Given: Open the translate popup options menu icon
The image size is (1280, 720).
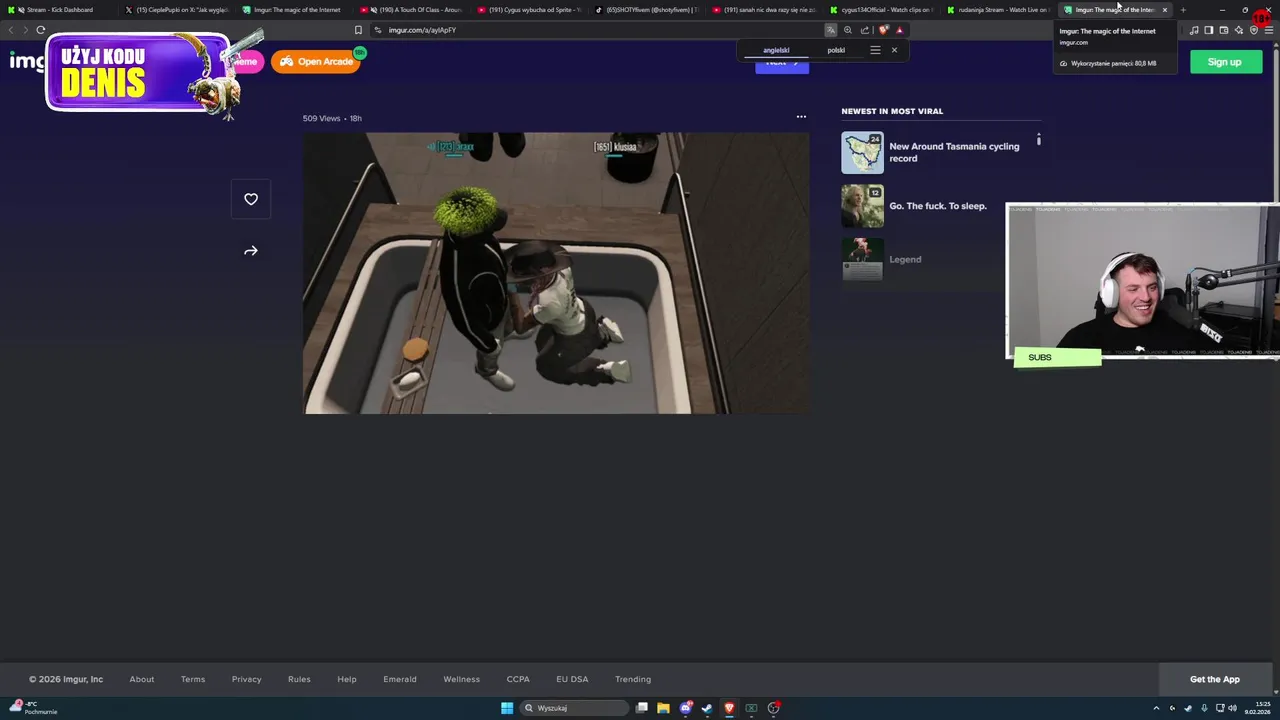Looking at the screenshot, I should (875, 50).
